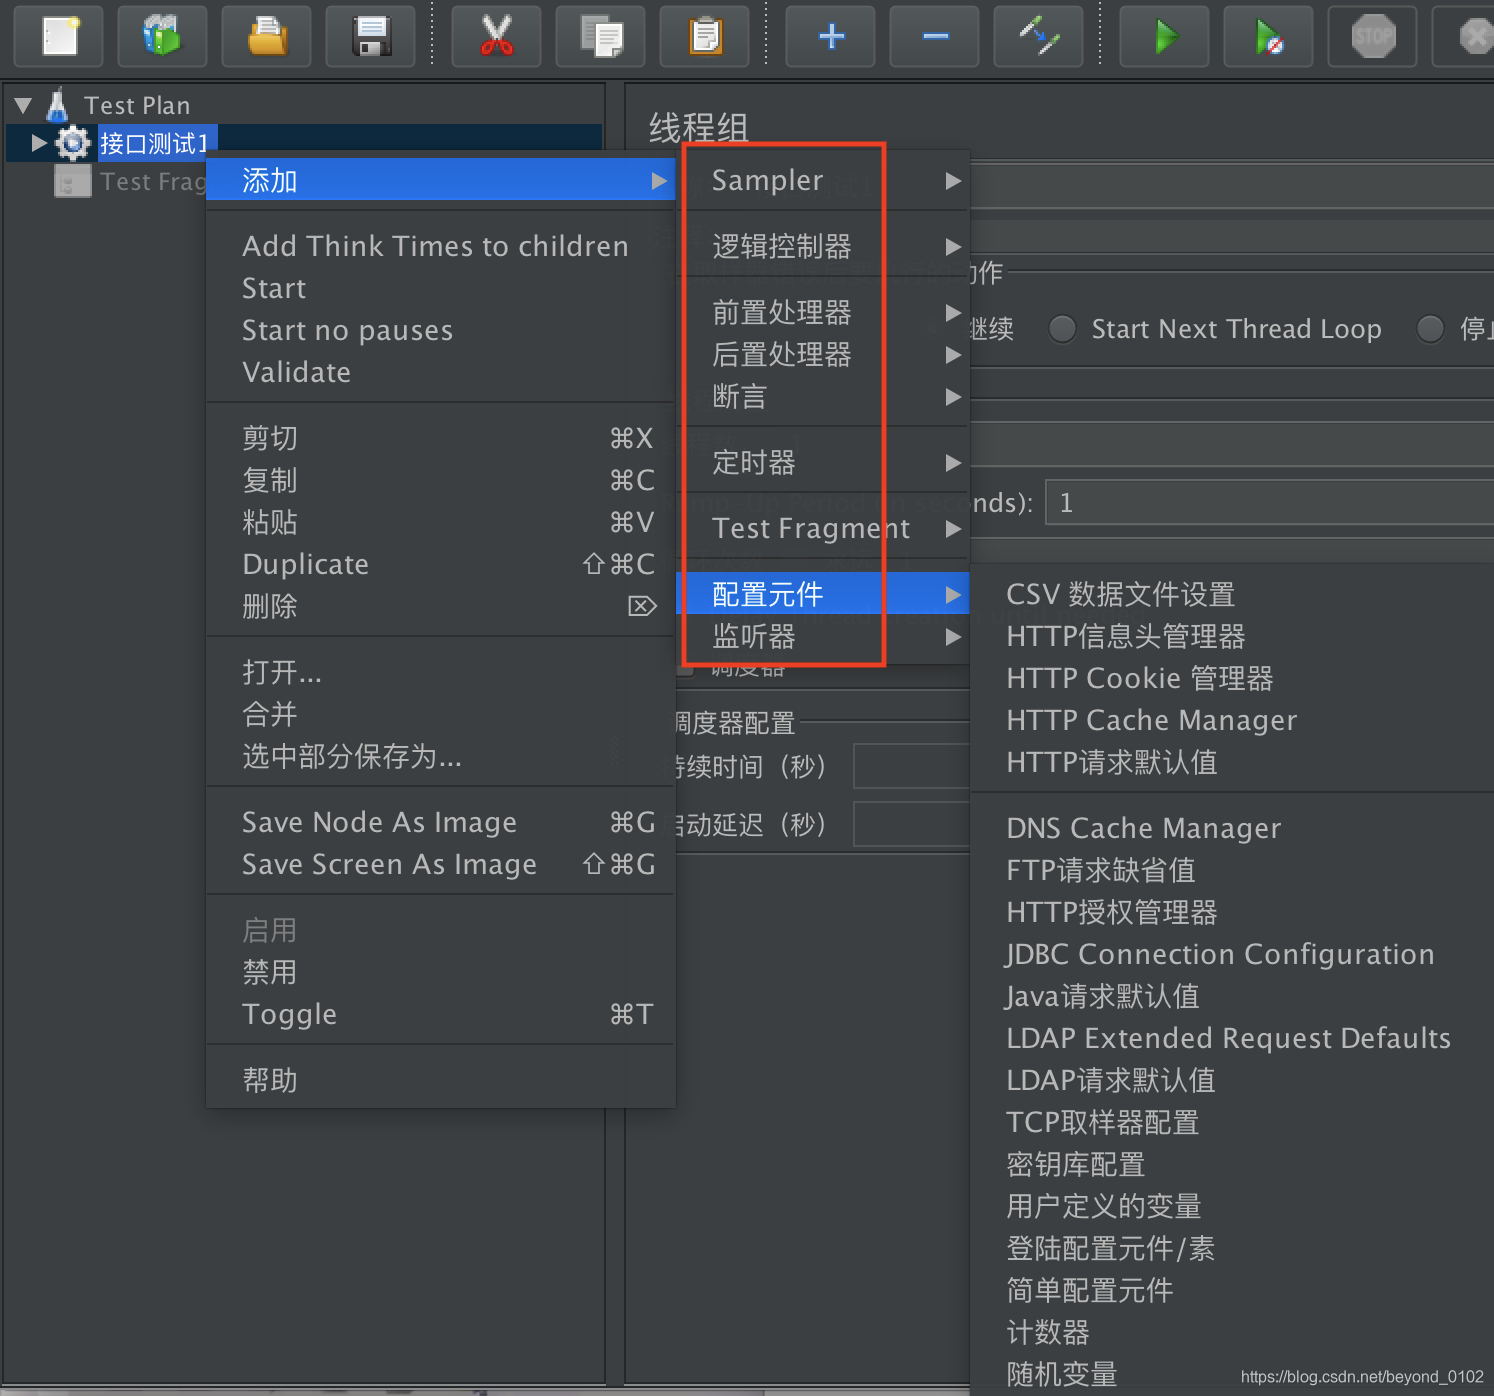The width and height of the screenshot is (1494, 1396).
Task: Save the plan with floppy disk icon
Action: 371,36
